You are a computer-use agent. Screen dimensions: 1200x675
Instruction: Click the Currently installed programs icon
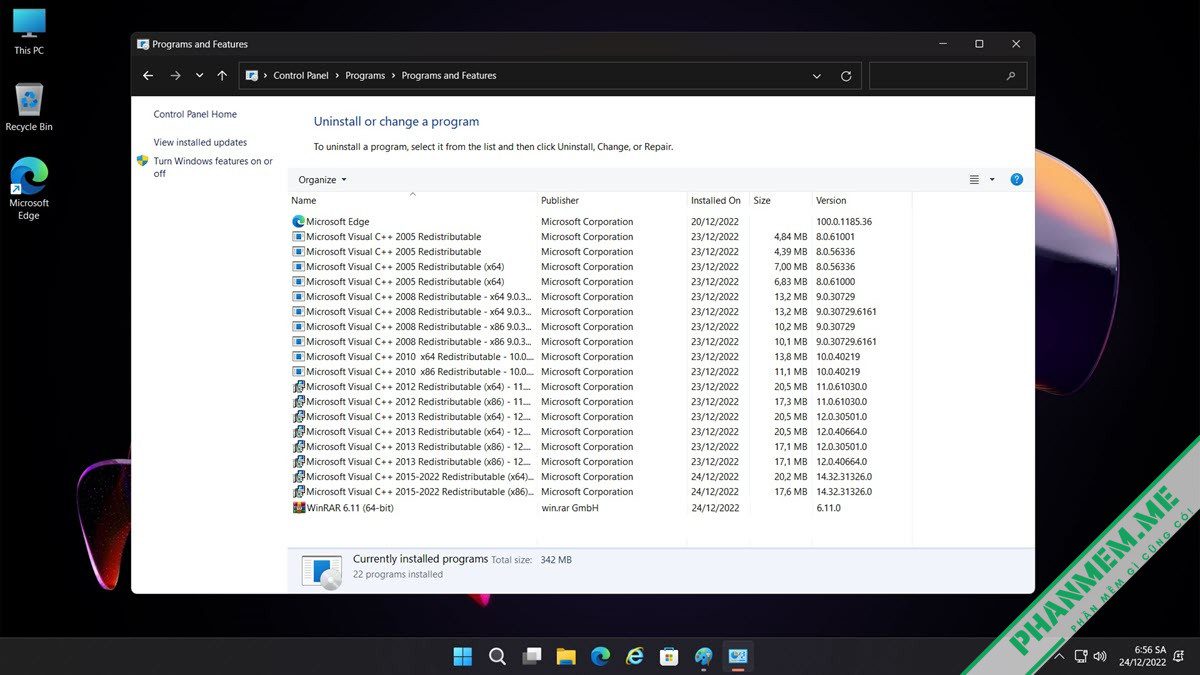321,571
